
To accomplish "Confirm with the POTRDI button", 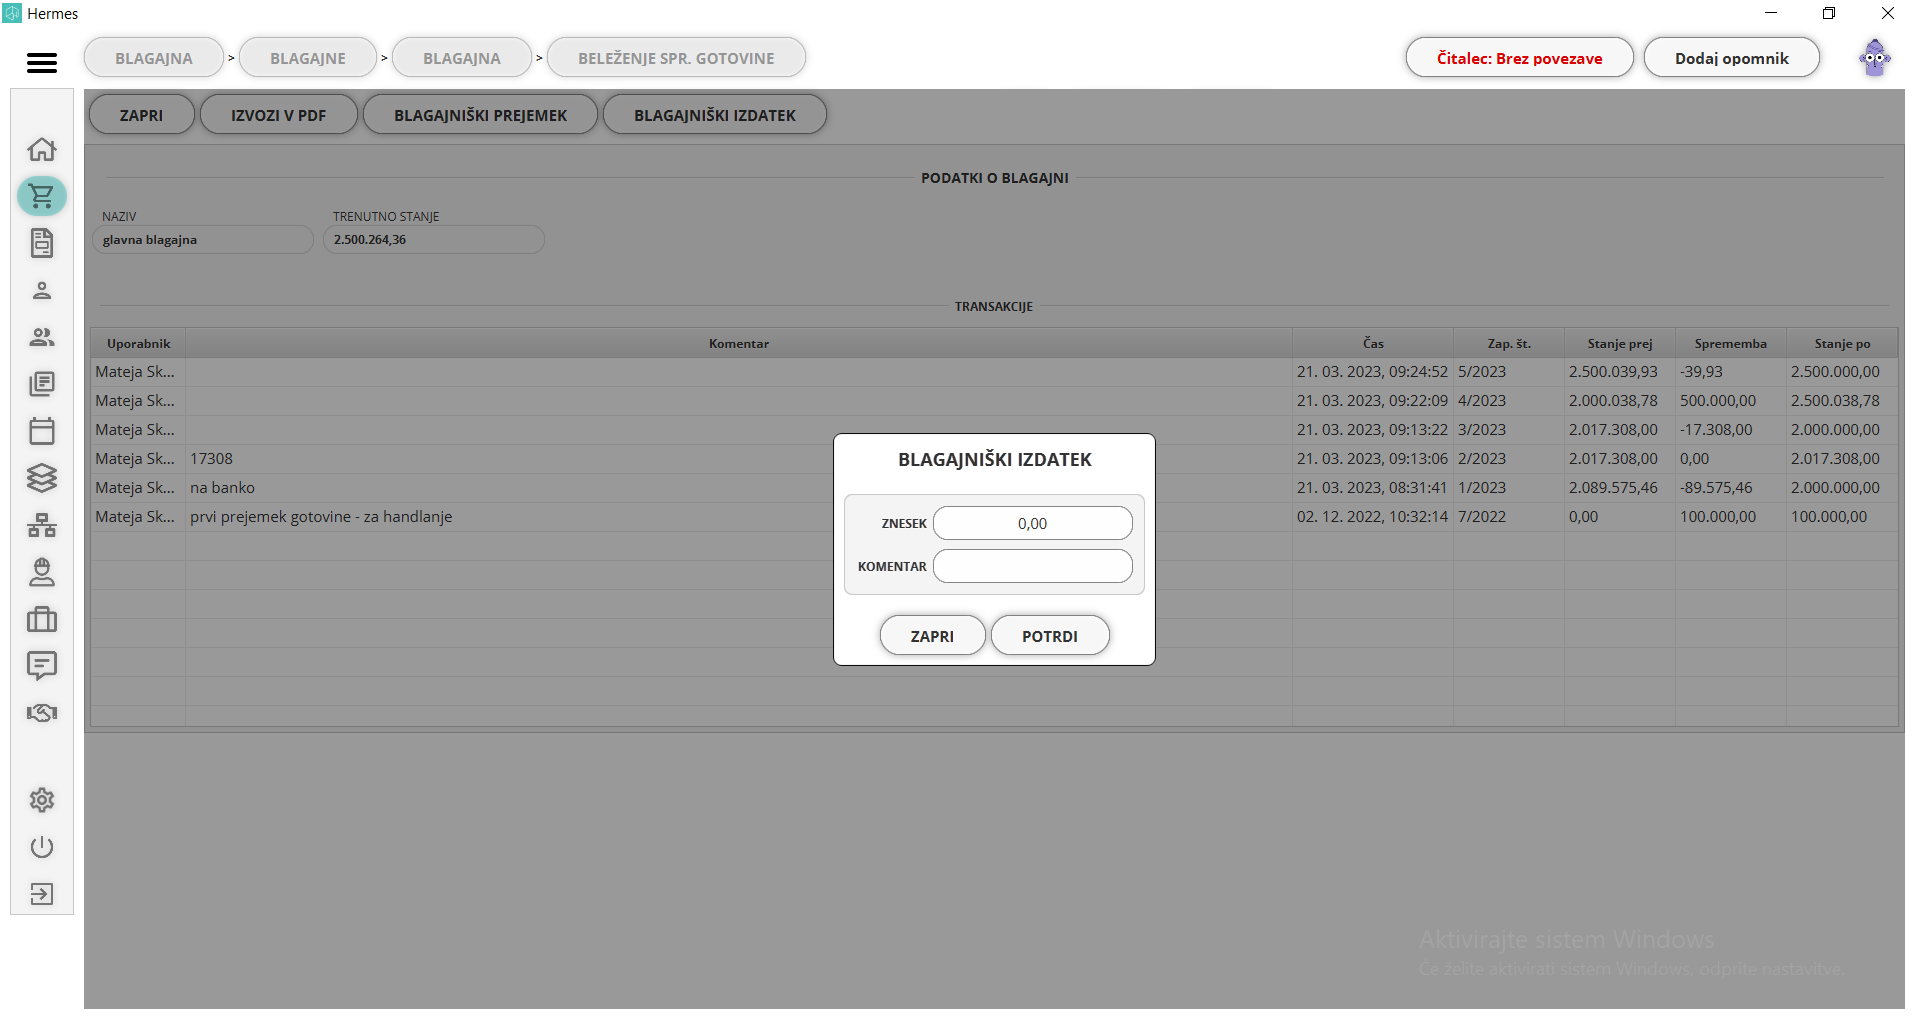I will tap(1050, 636).
